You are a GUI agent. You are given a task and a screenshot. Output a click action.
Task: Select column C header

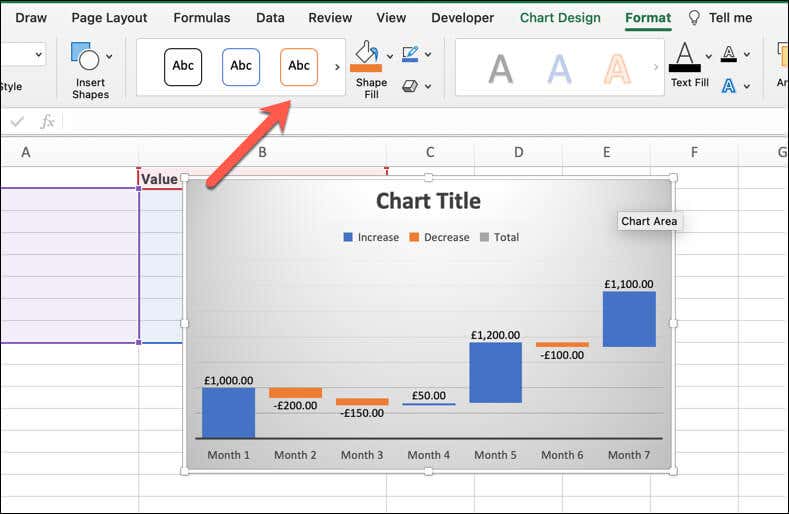coord(430,152)
